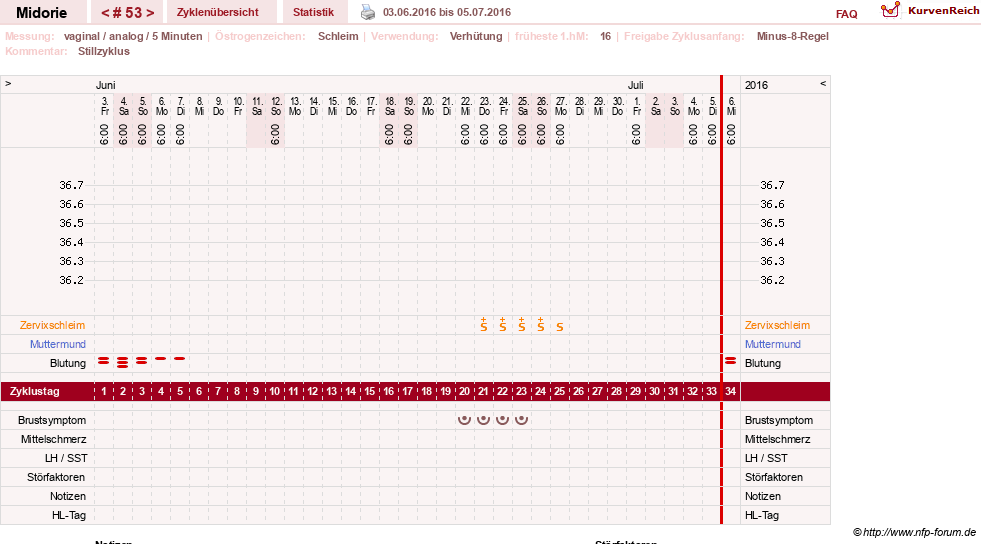Click bleeding marker on cycle day 1
Screen dimensions: 981x544
104,361
